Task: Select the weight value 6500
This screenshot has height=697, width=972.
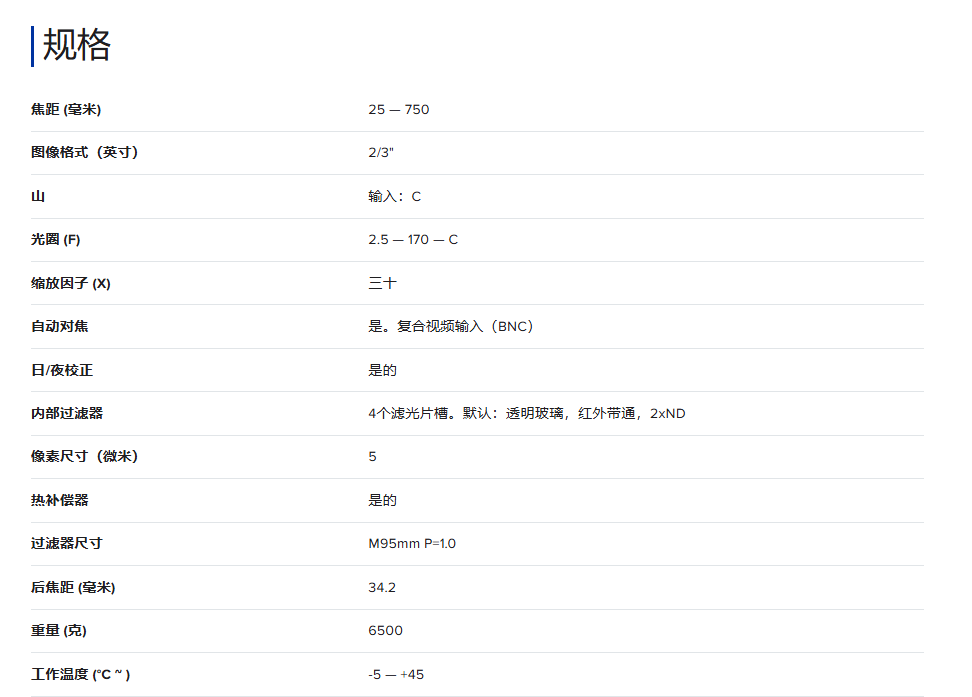Action: tap(385, 630)
